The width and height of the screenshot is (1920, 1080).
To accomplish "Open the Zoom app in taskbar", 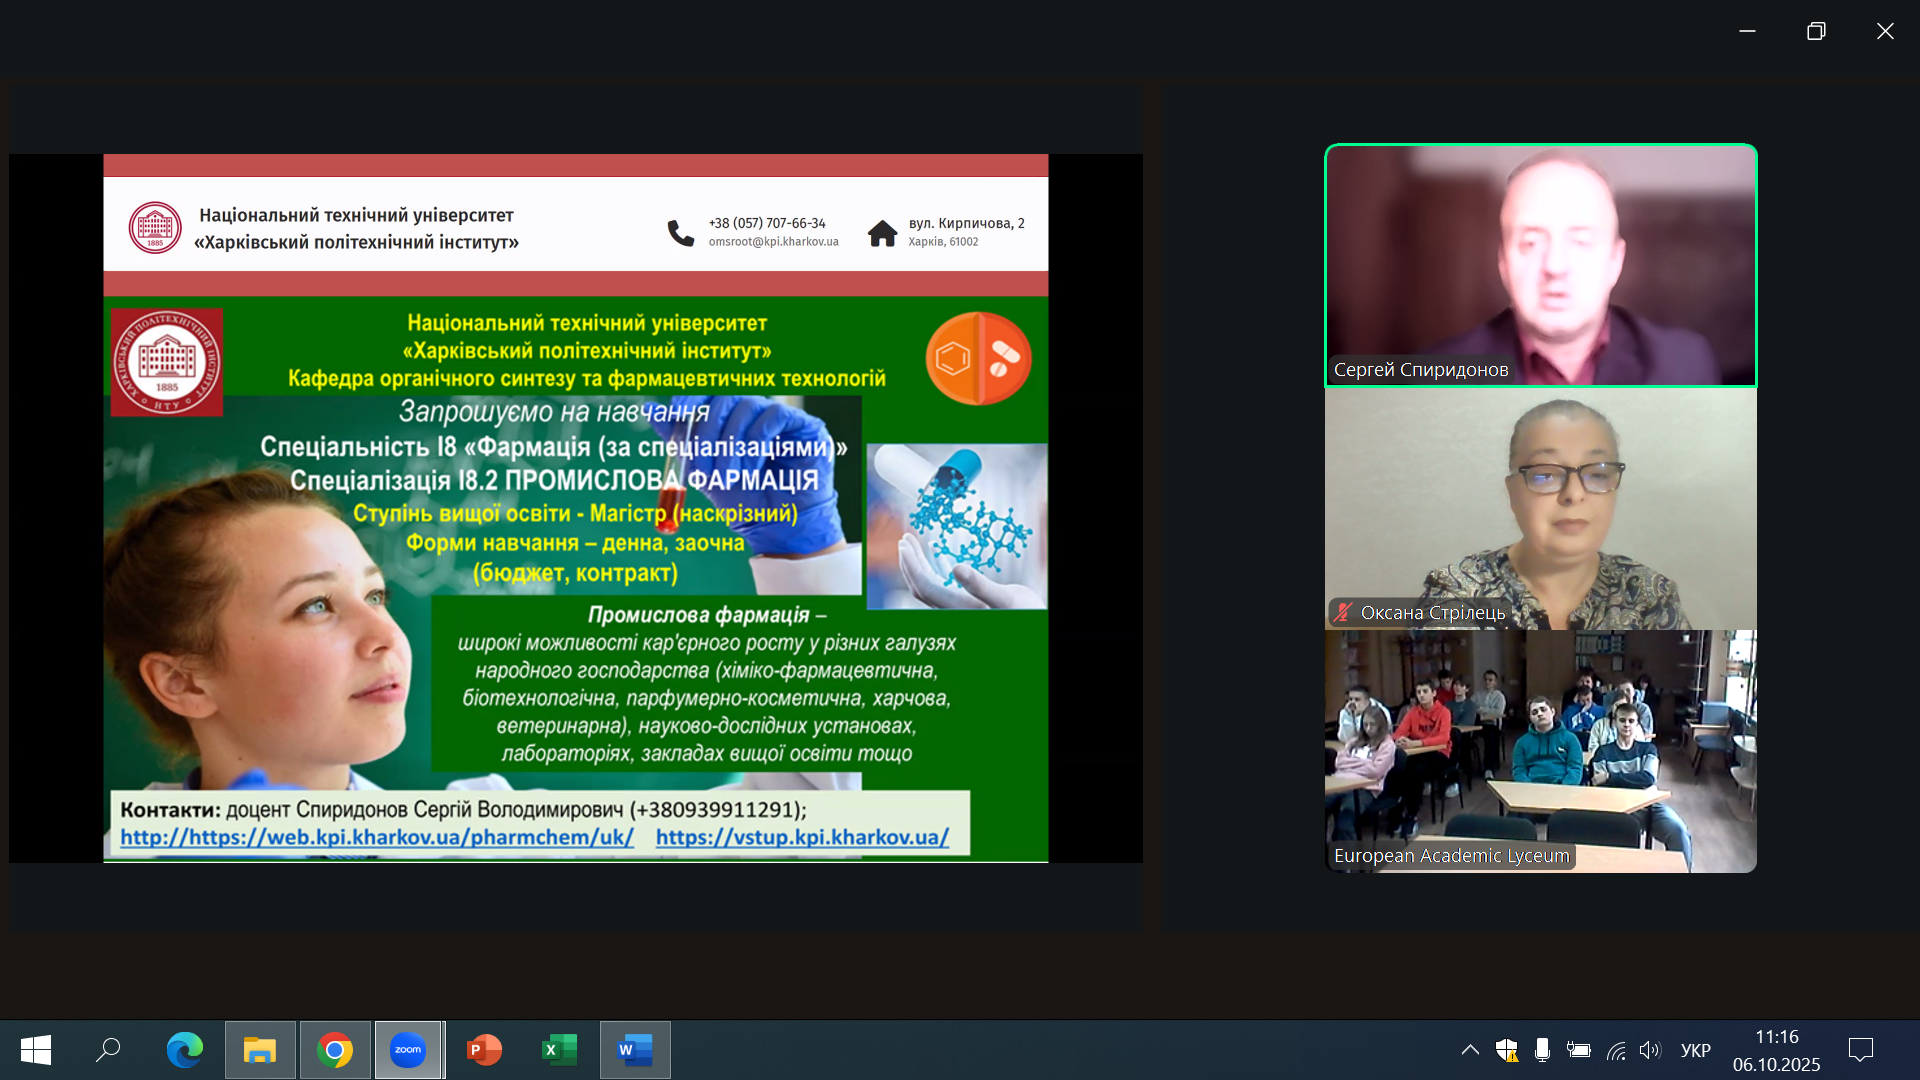I will tap(408, 1050).
